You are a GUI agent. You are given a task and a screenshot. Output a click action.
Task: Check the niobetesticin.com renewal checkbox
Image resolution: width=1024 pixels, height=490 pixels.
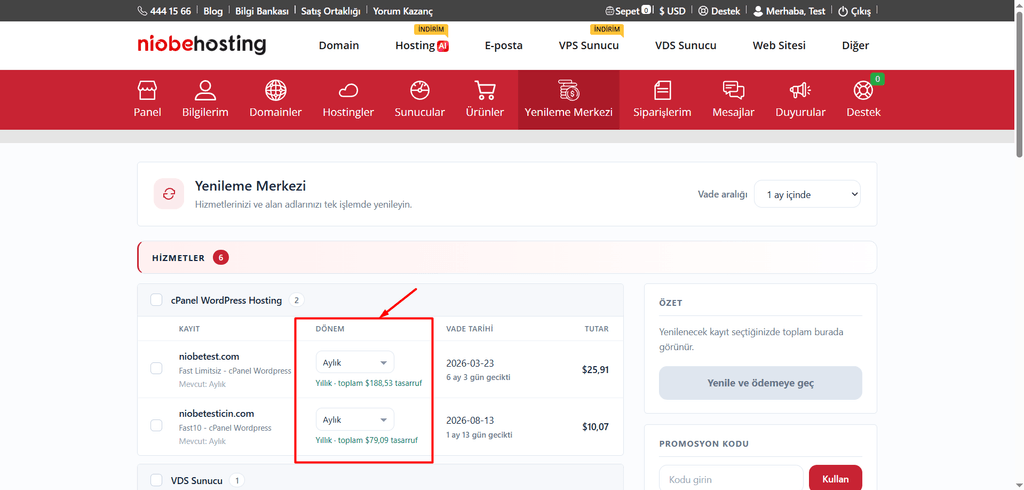[156, 425]
